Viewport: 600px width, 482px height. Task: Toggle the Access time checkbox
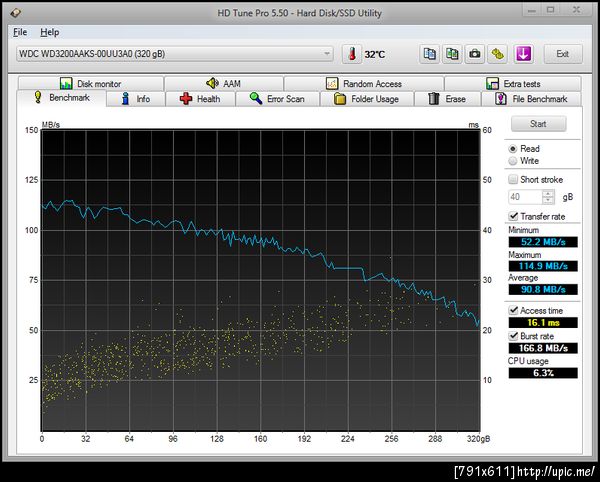click(x=513, y=310)
